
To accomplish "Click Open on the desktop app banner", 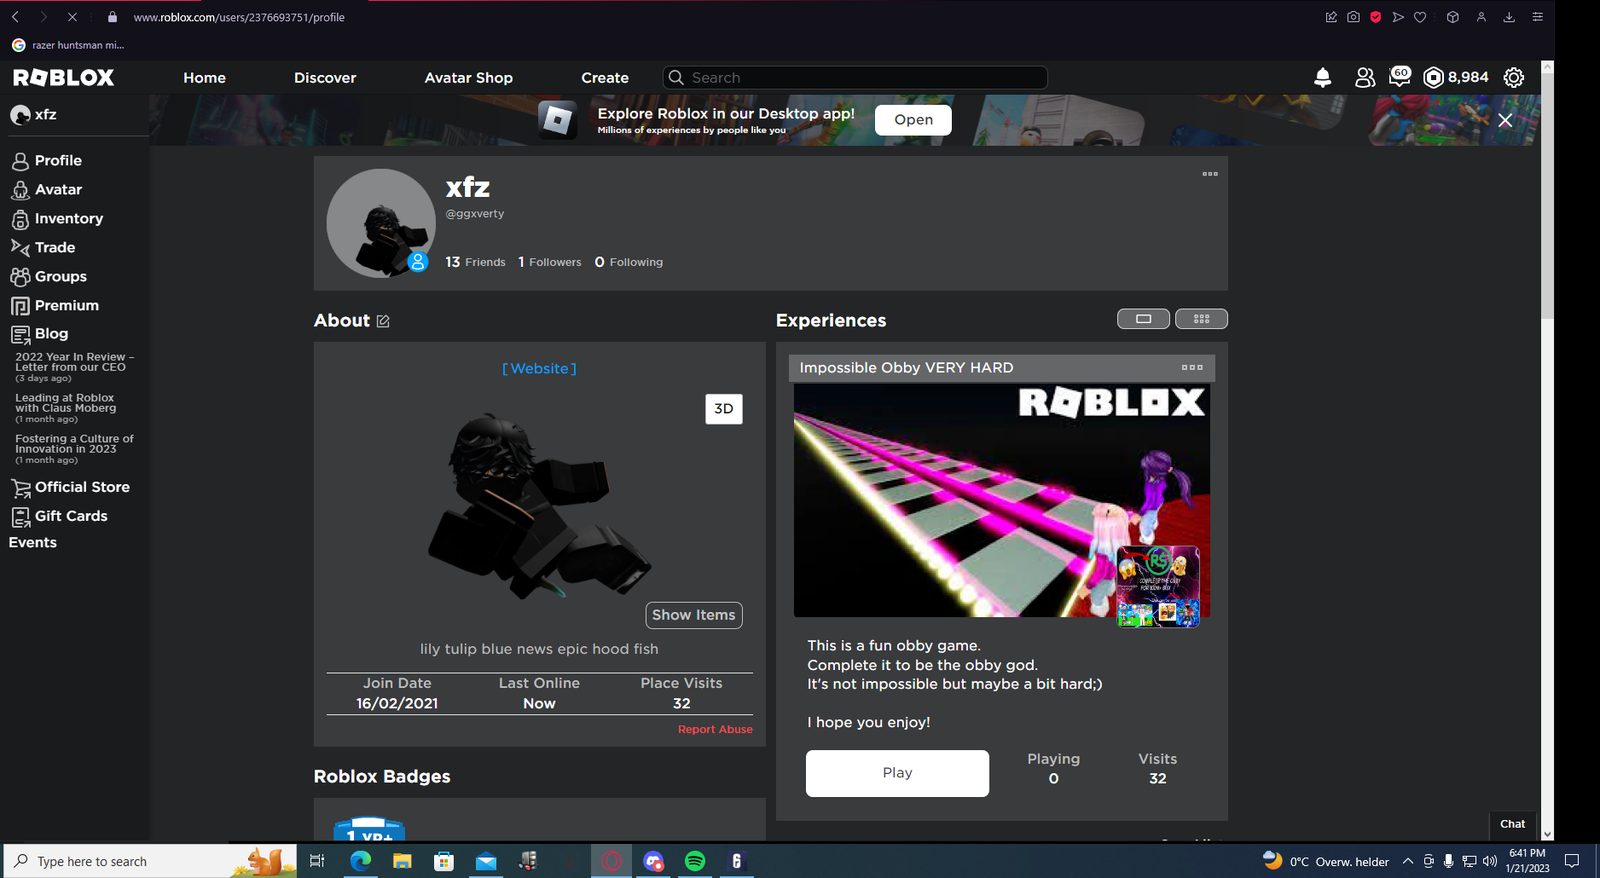I will click(x=913, y=120).
